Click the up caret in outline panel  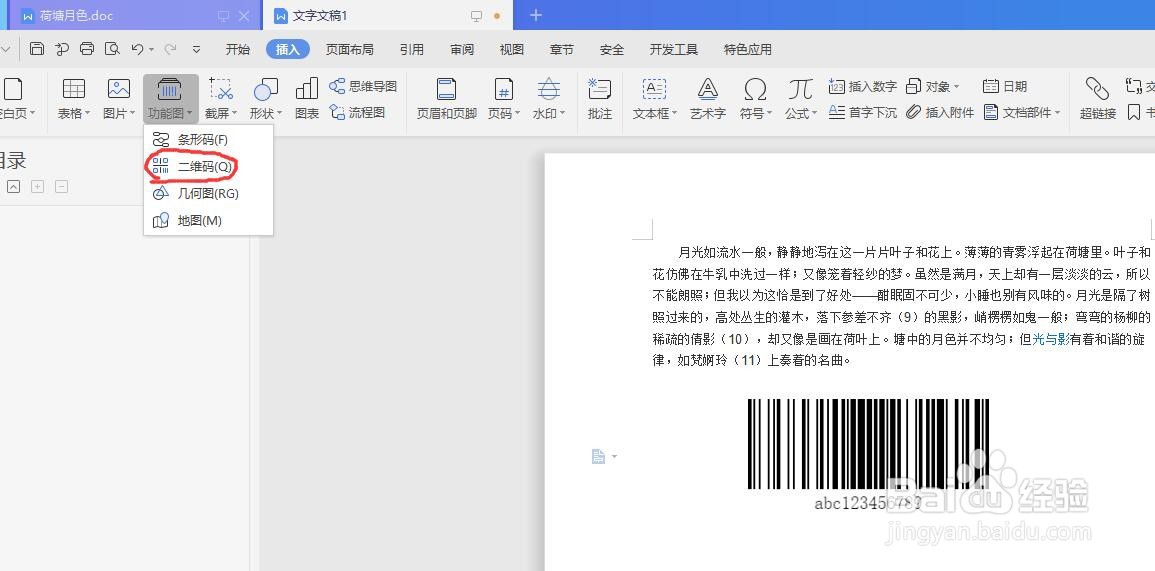pyautogui.click(x=13, y=186)
